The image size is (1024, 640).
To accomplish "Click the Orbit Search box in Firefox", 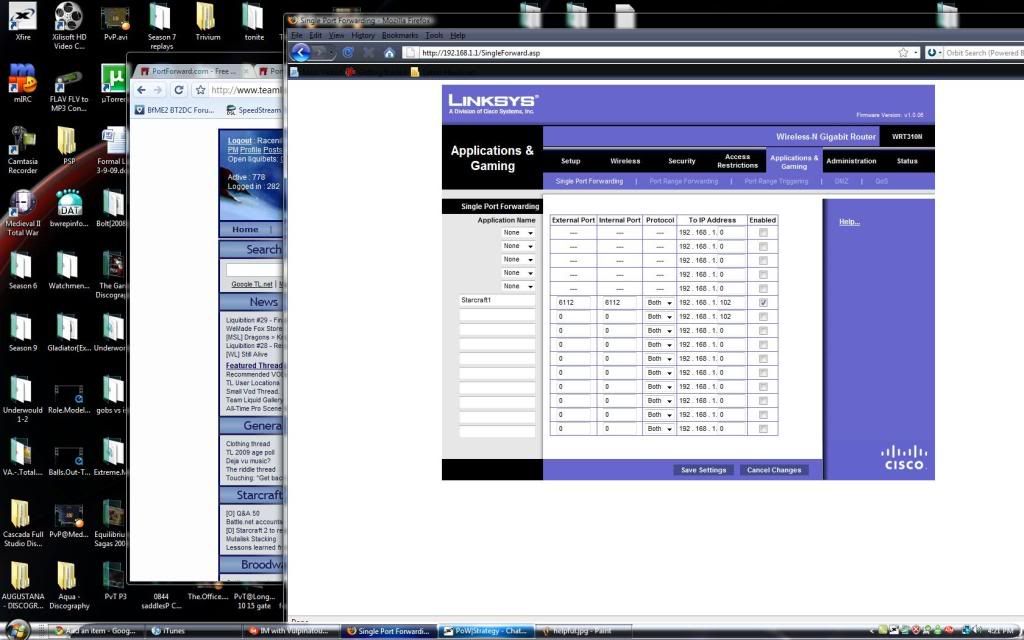I will pos(984,53).
